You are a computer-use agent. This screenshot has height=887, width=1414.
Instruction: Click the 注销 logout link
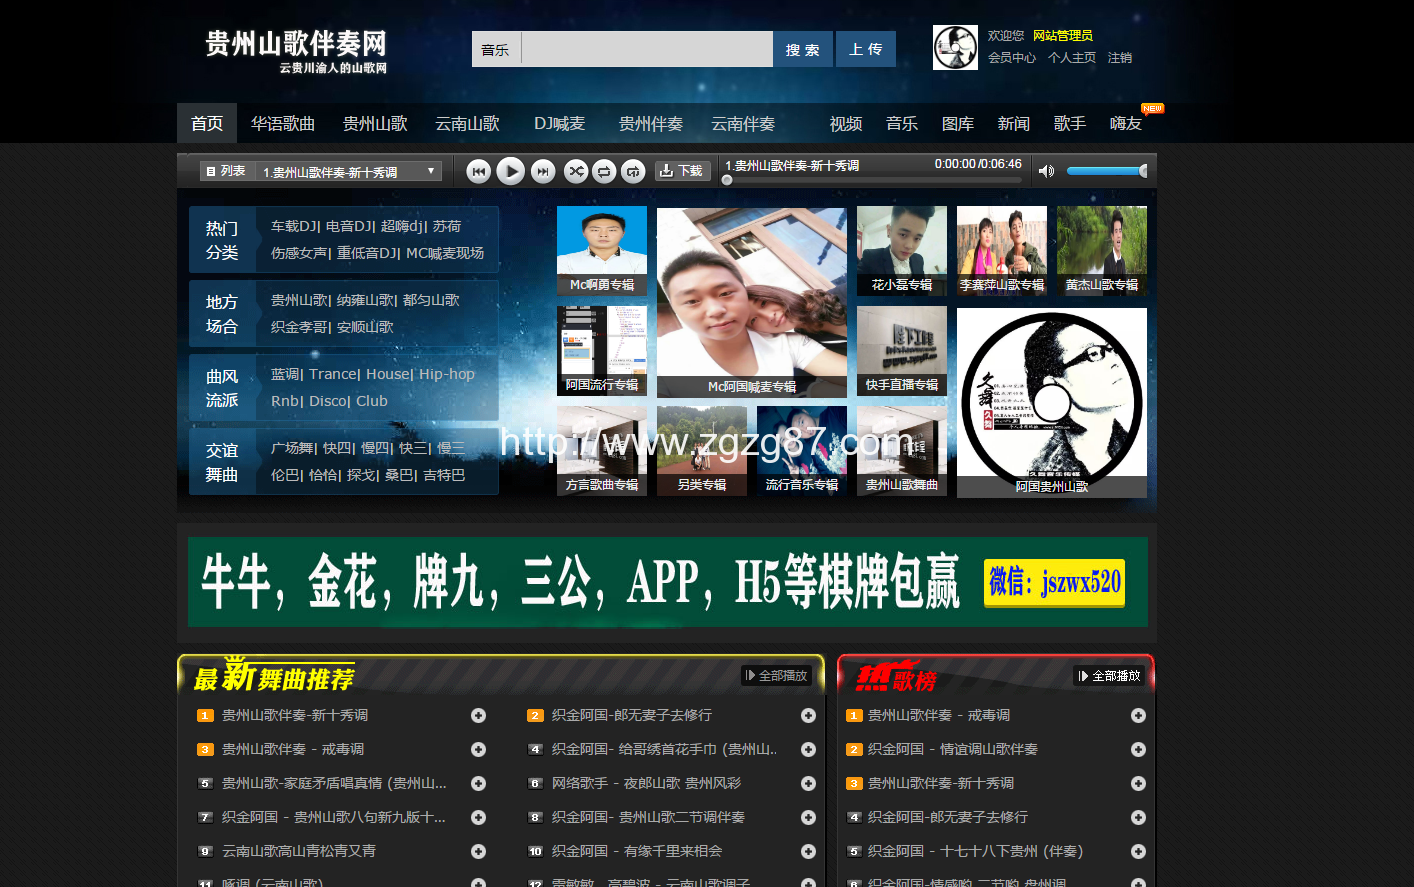(x=1120, y=58)
